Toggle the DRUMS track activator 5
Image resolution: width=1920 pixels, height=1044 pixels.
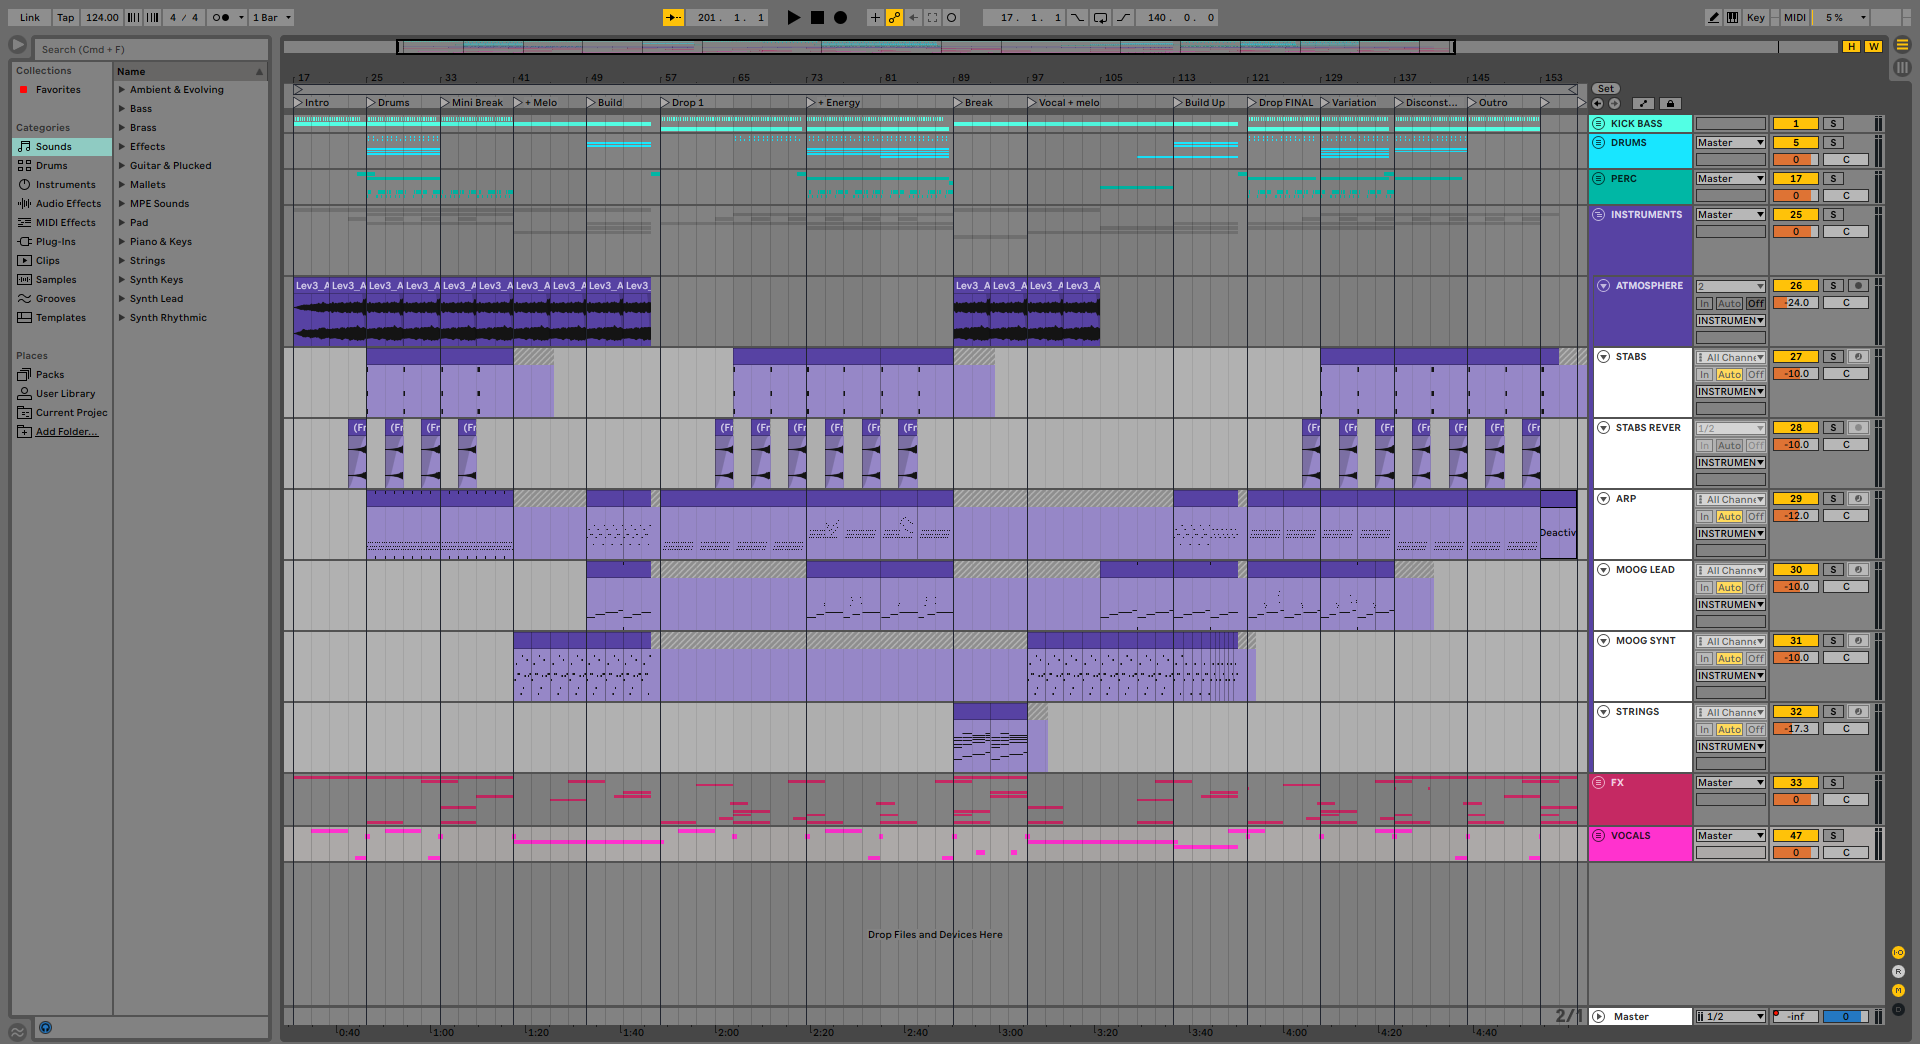tap(1796, 143)
